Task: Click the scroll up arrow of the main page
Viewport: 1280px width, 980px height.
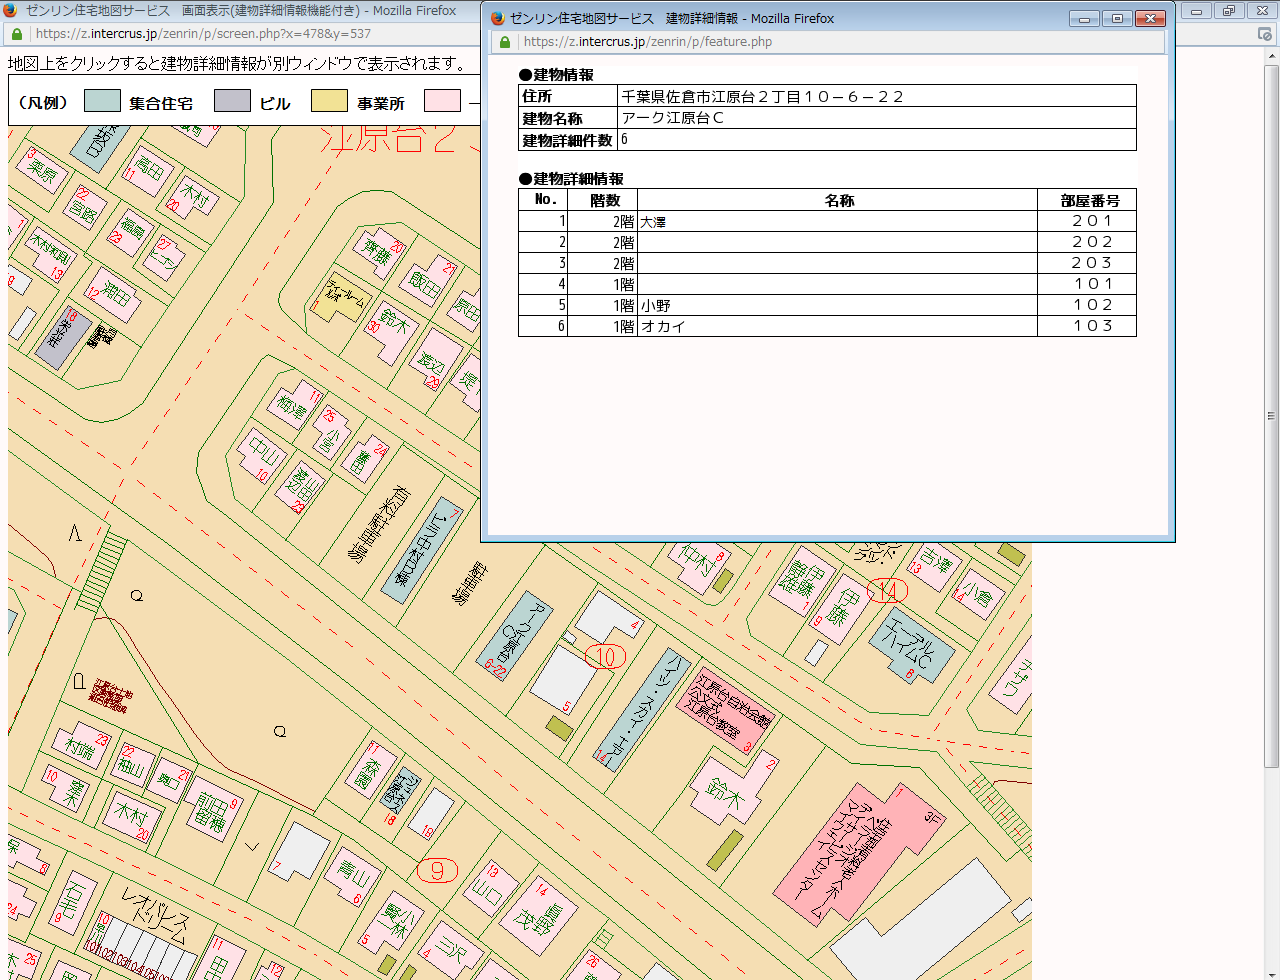Action: click(x=1271, y=56)
